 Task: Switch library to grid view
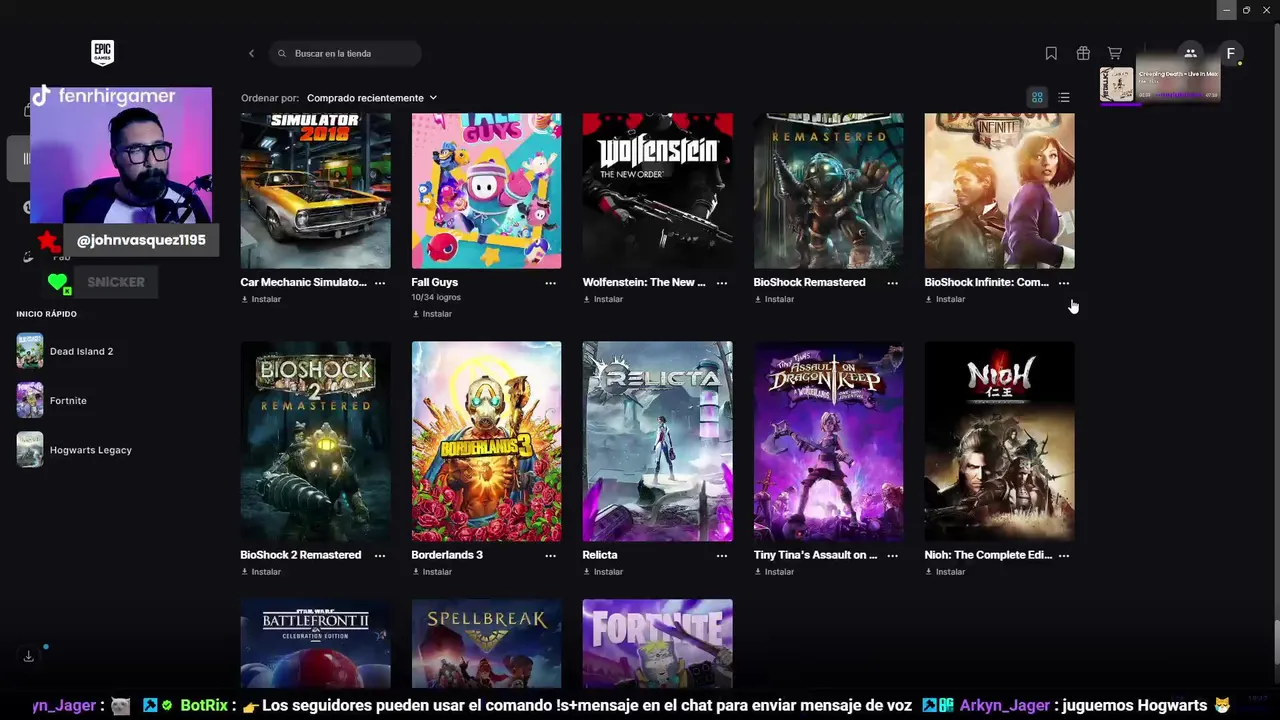(x=1037, y=97)
